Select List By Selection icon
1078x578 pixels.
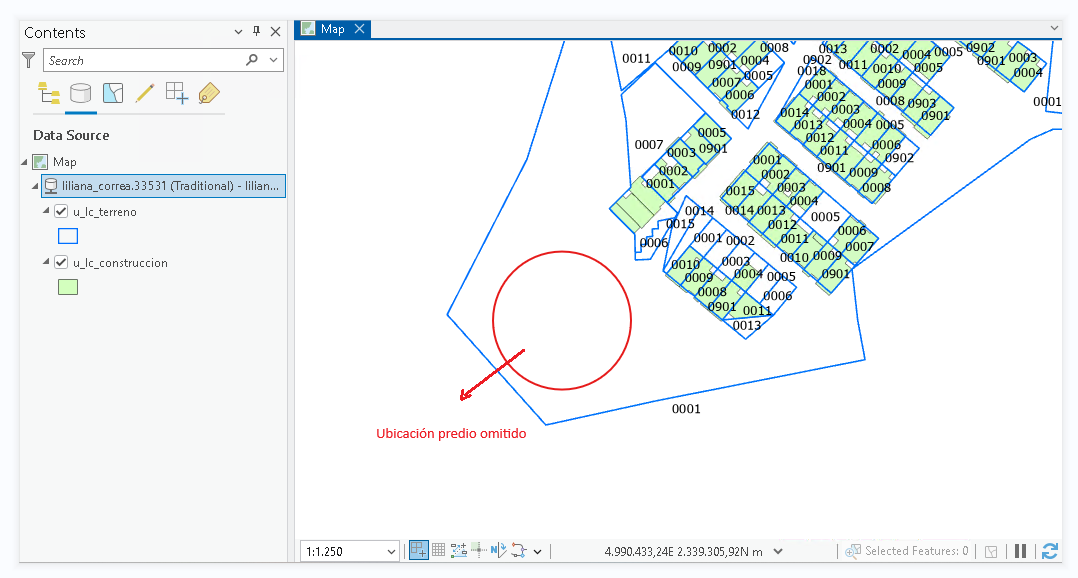[x=113, y=93]
